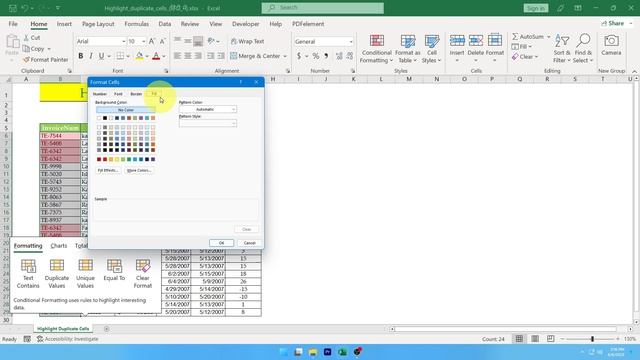The image size is (640, 360).
Task: Open the Font name dropdown
Action: pyautogui.click(x=123, y=41)
